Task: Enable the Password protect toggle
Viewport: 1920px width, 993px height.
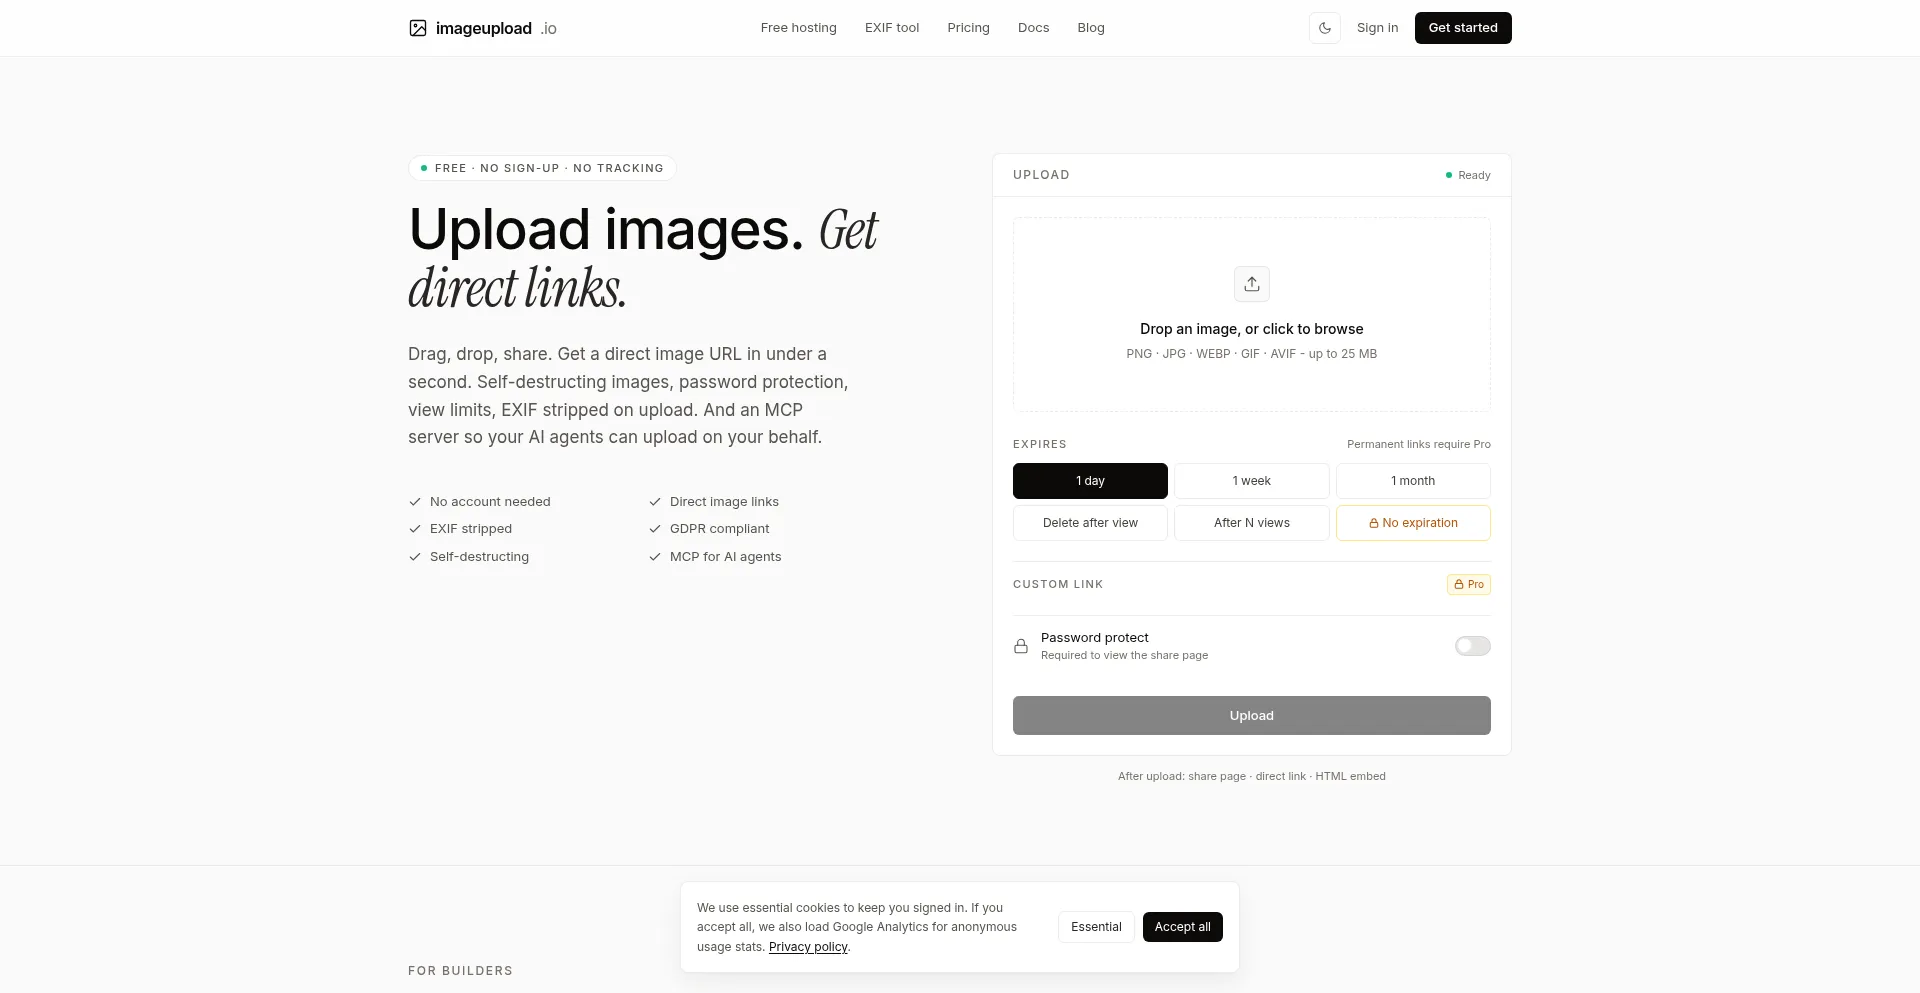Action: (x=1473, y=646)
